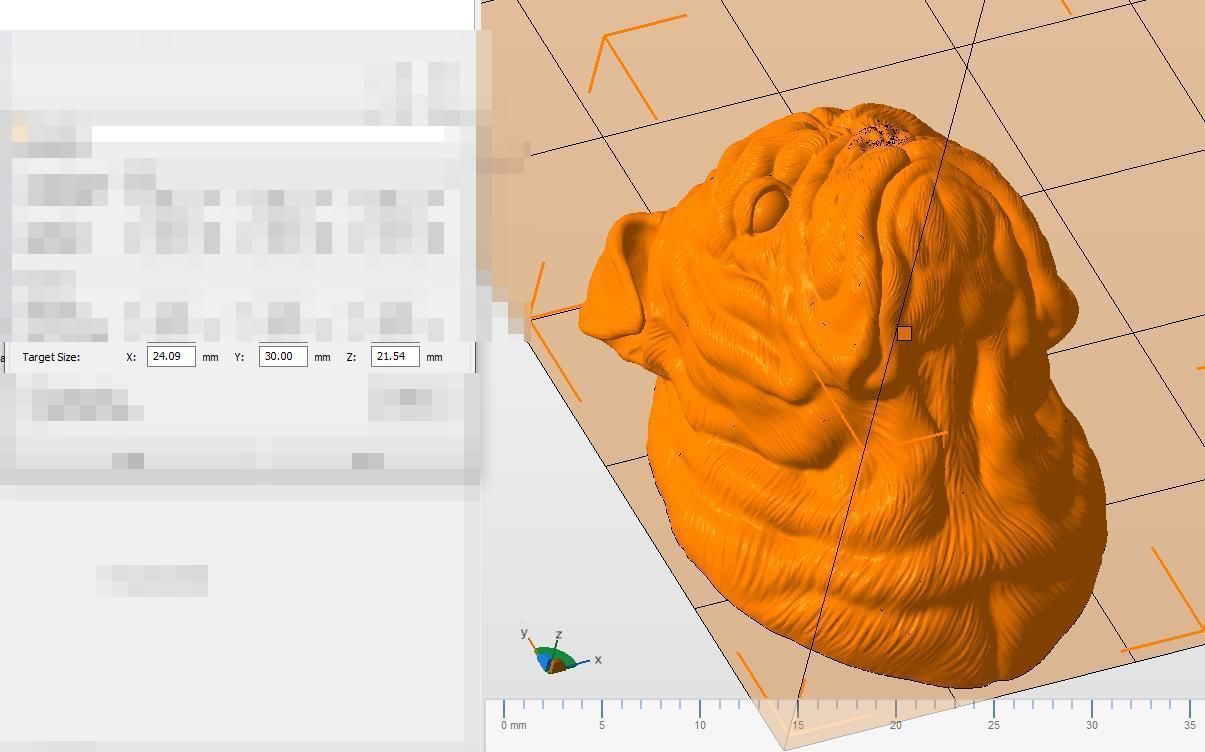Click the Target Size X field showing 24.09
The height and width of the screenshot is (752, 1205).
pyautogui.click(x=171, y=356)
